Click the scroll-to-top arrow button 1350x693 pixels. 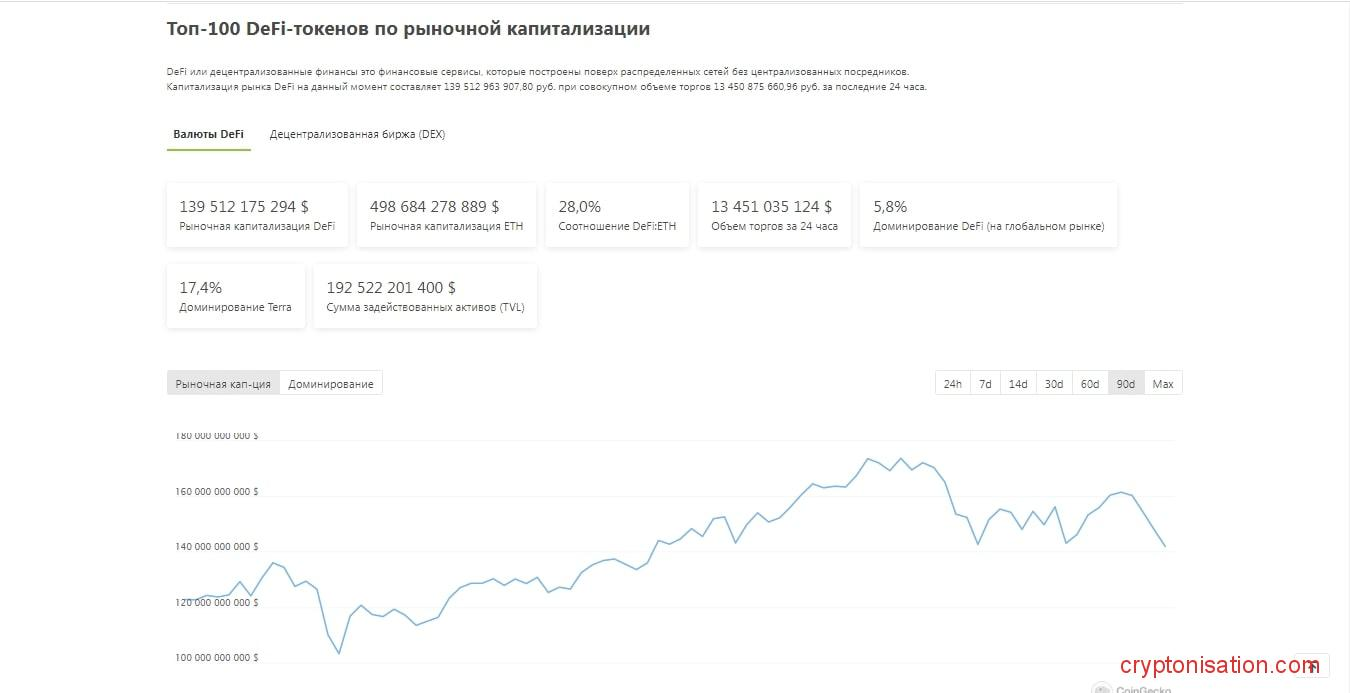coord(1311,666)
